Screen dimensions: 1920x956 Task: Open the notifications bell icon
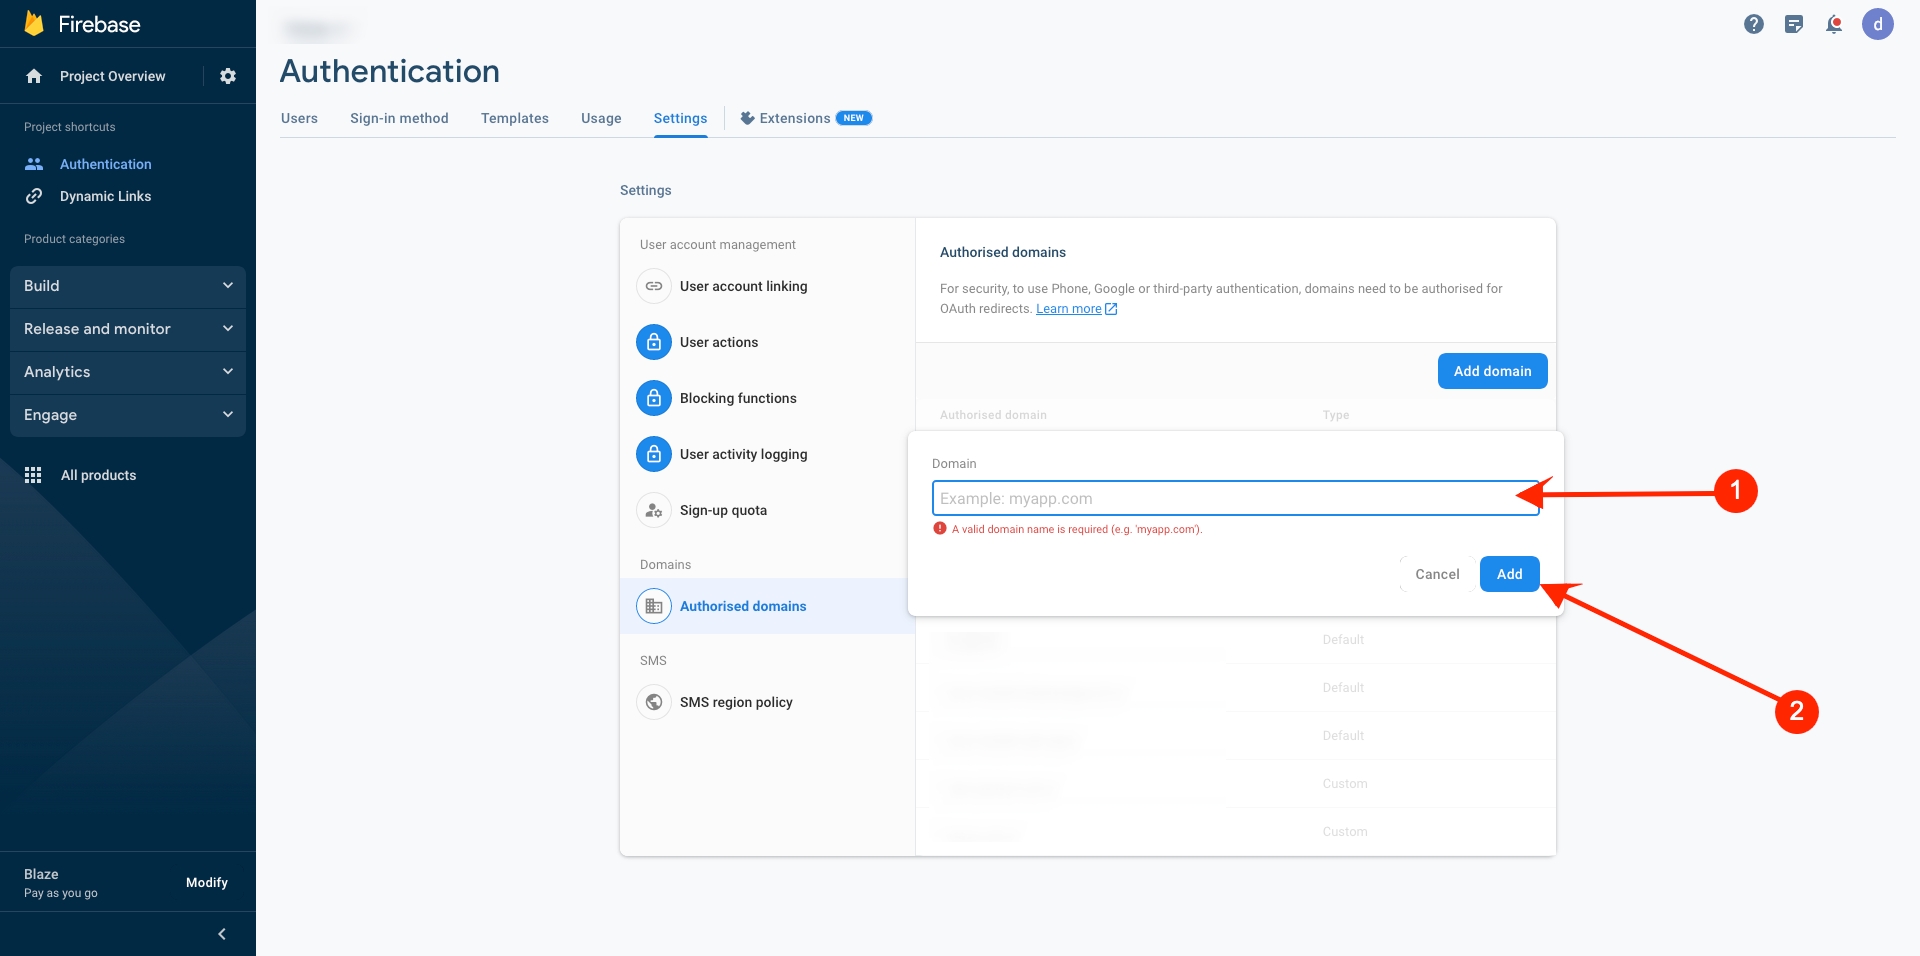click(x=1833, y=24)
